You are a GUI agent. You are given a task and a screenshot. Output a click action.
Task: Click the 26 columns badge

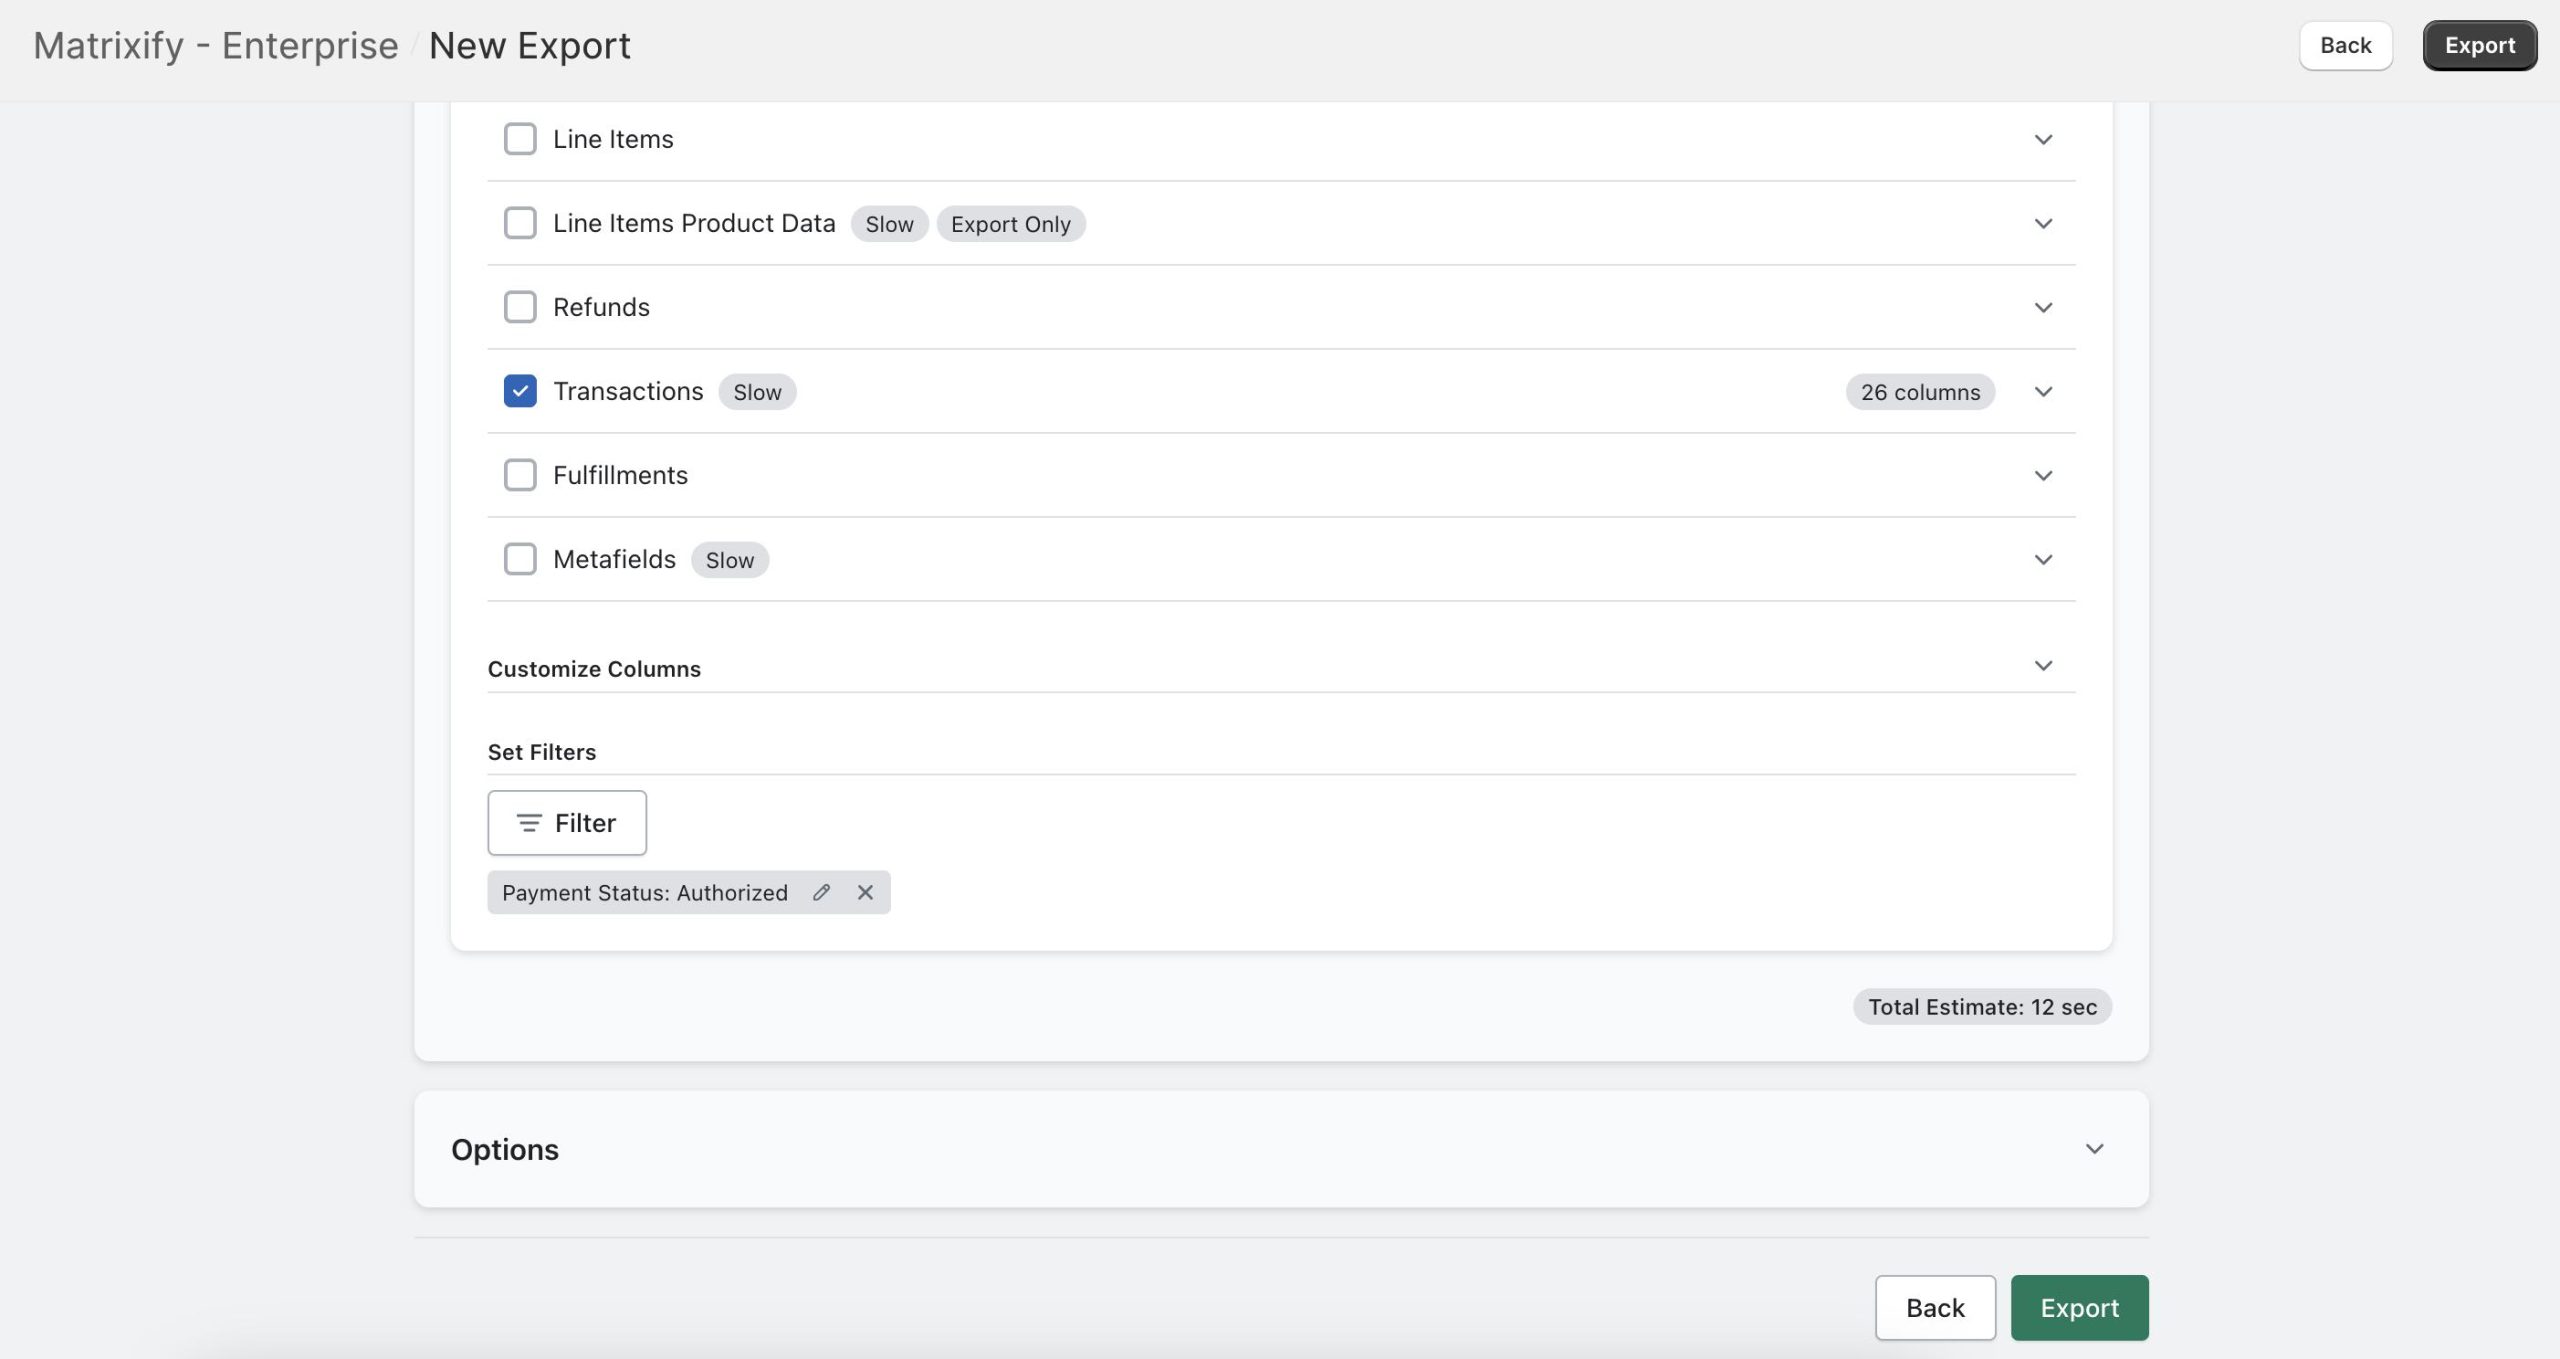[x=1919, y=392]
